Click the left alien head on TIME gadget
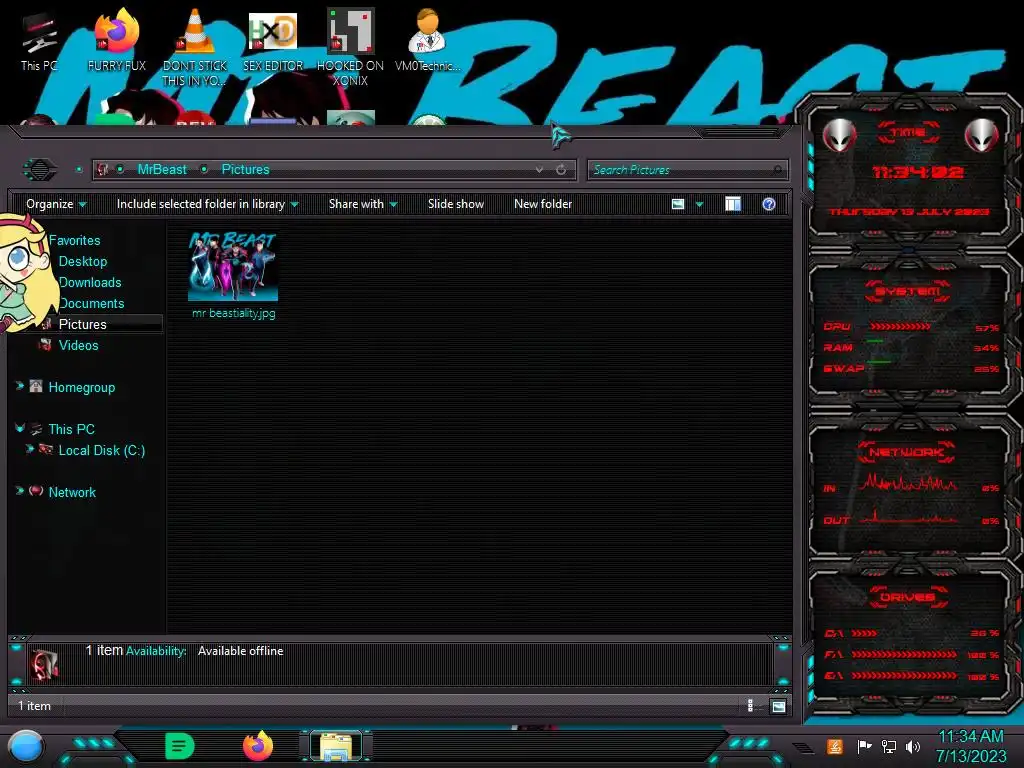 (x=839, y=136)
